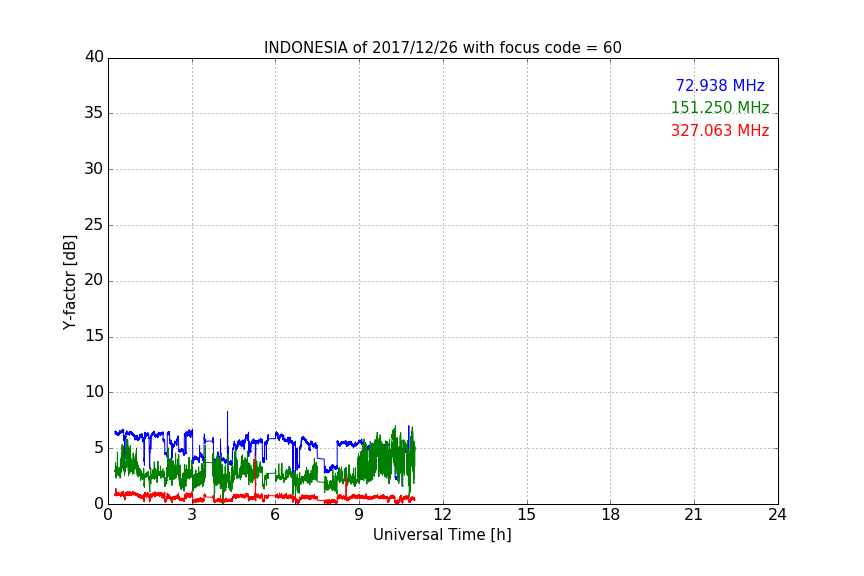Click the x-axis tick label "9"
Screen dimensions: 864x576
point(359,515)
